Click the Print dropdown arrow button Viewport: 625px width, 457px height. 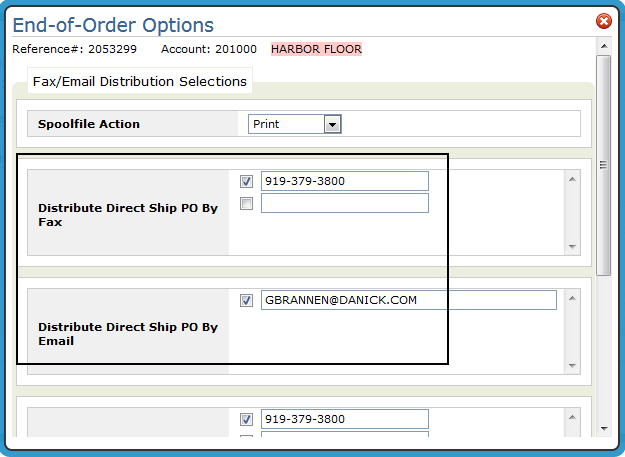(332, 124)
